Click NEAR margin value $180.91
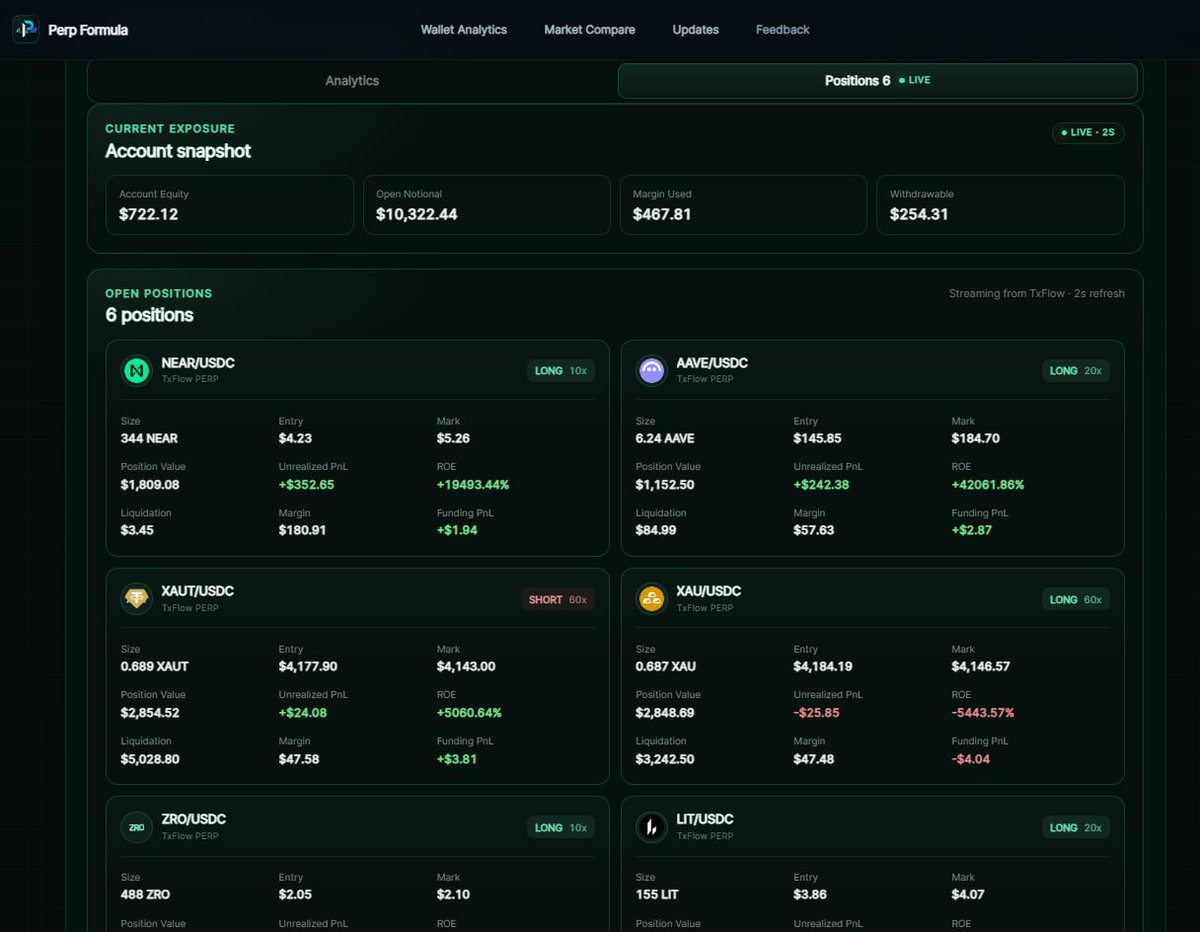 (302, 530)
